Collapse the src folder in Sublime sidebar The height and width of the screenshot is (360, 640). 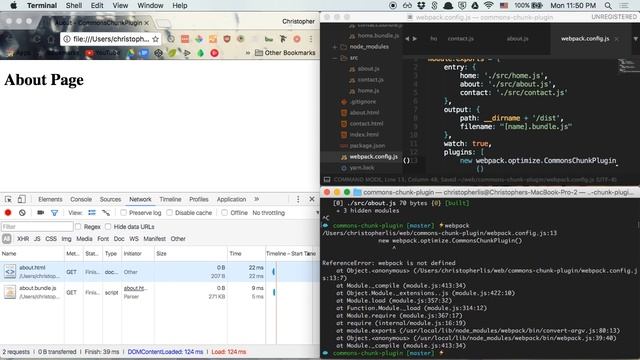click(x=335, y=58)
